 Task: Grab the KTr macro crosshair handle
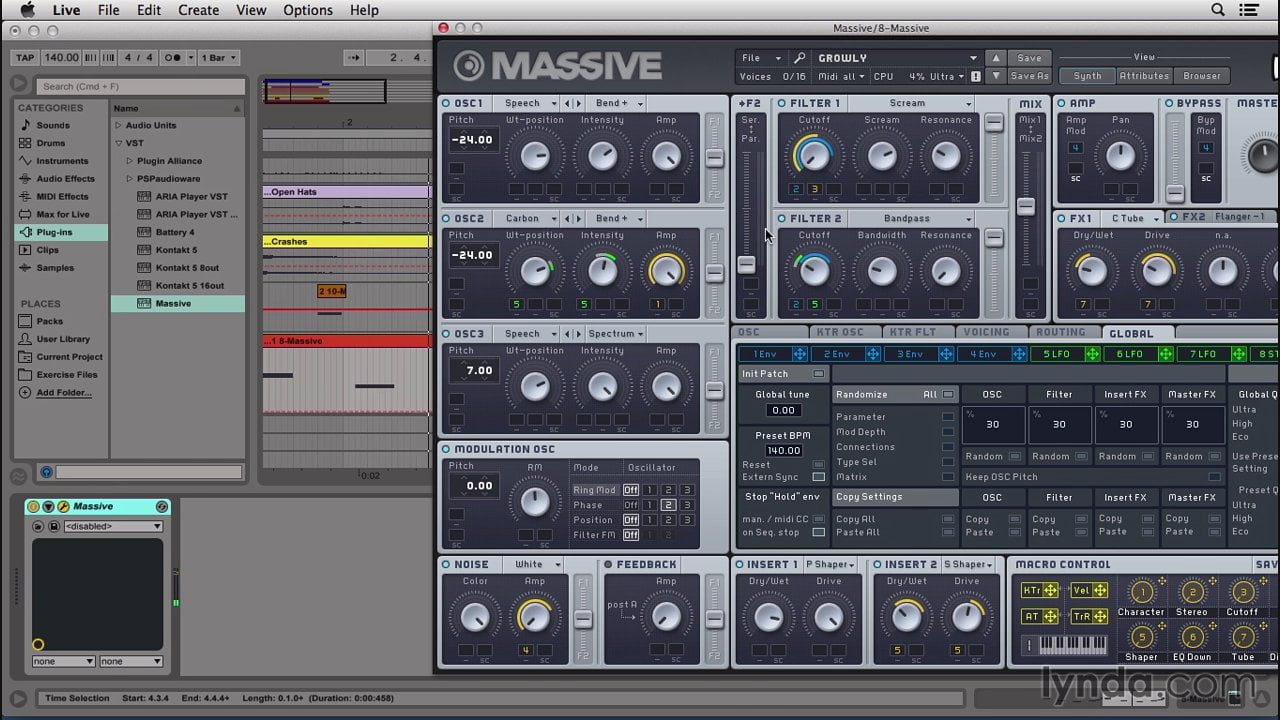coord(1051,590)
